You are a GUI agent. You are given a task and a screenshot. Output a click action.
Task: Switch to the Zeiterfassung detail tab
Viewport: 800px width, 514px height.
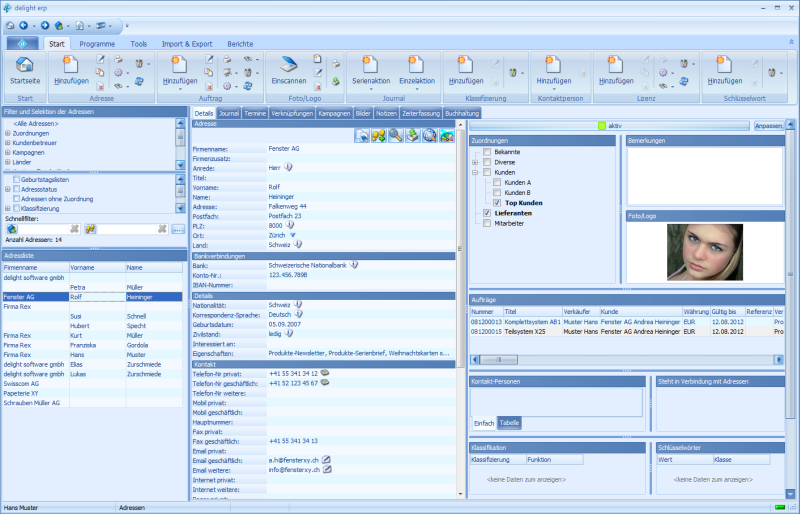point(420,113)
